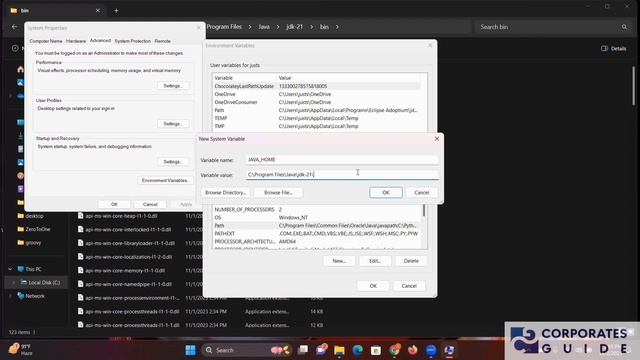Click Program Files in the address breadcrumb
This screenshot has width=640, height=360.
pyautogui.click(x=224, y=27)
